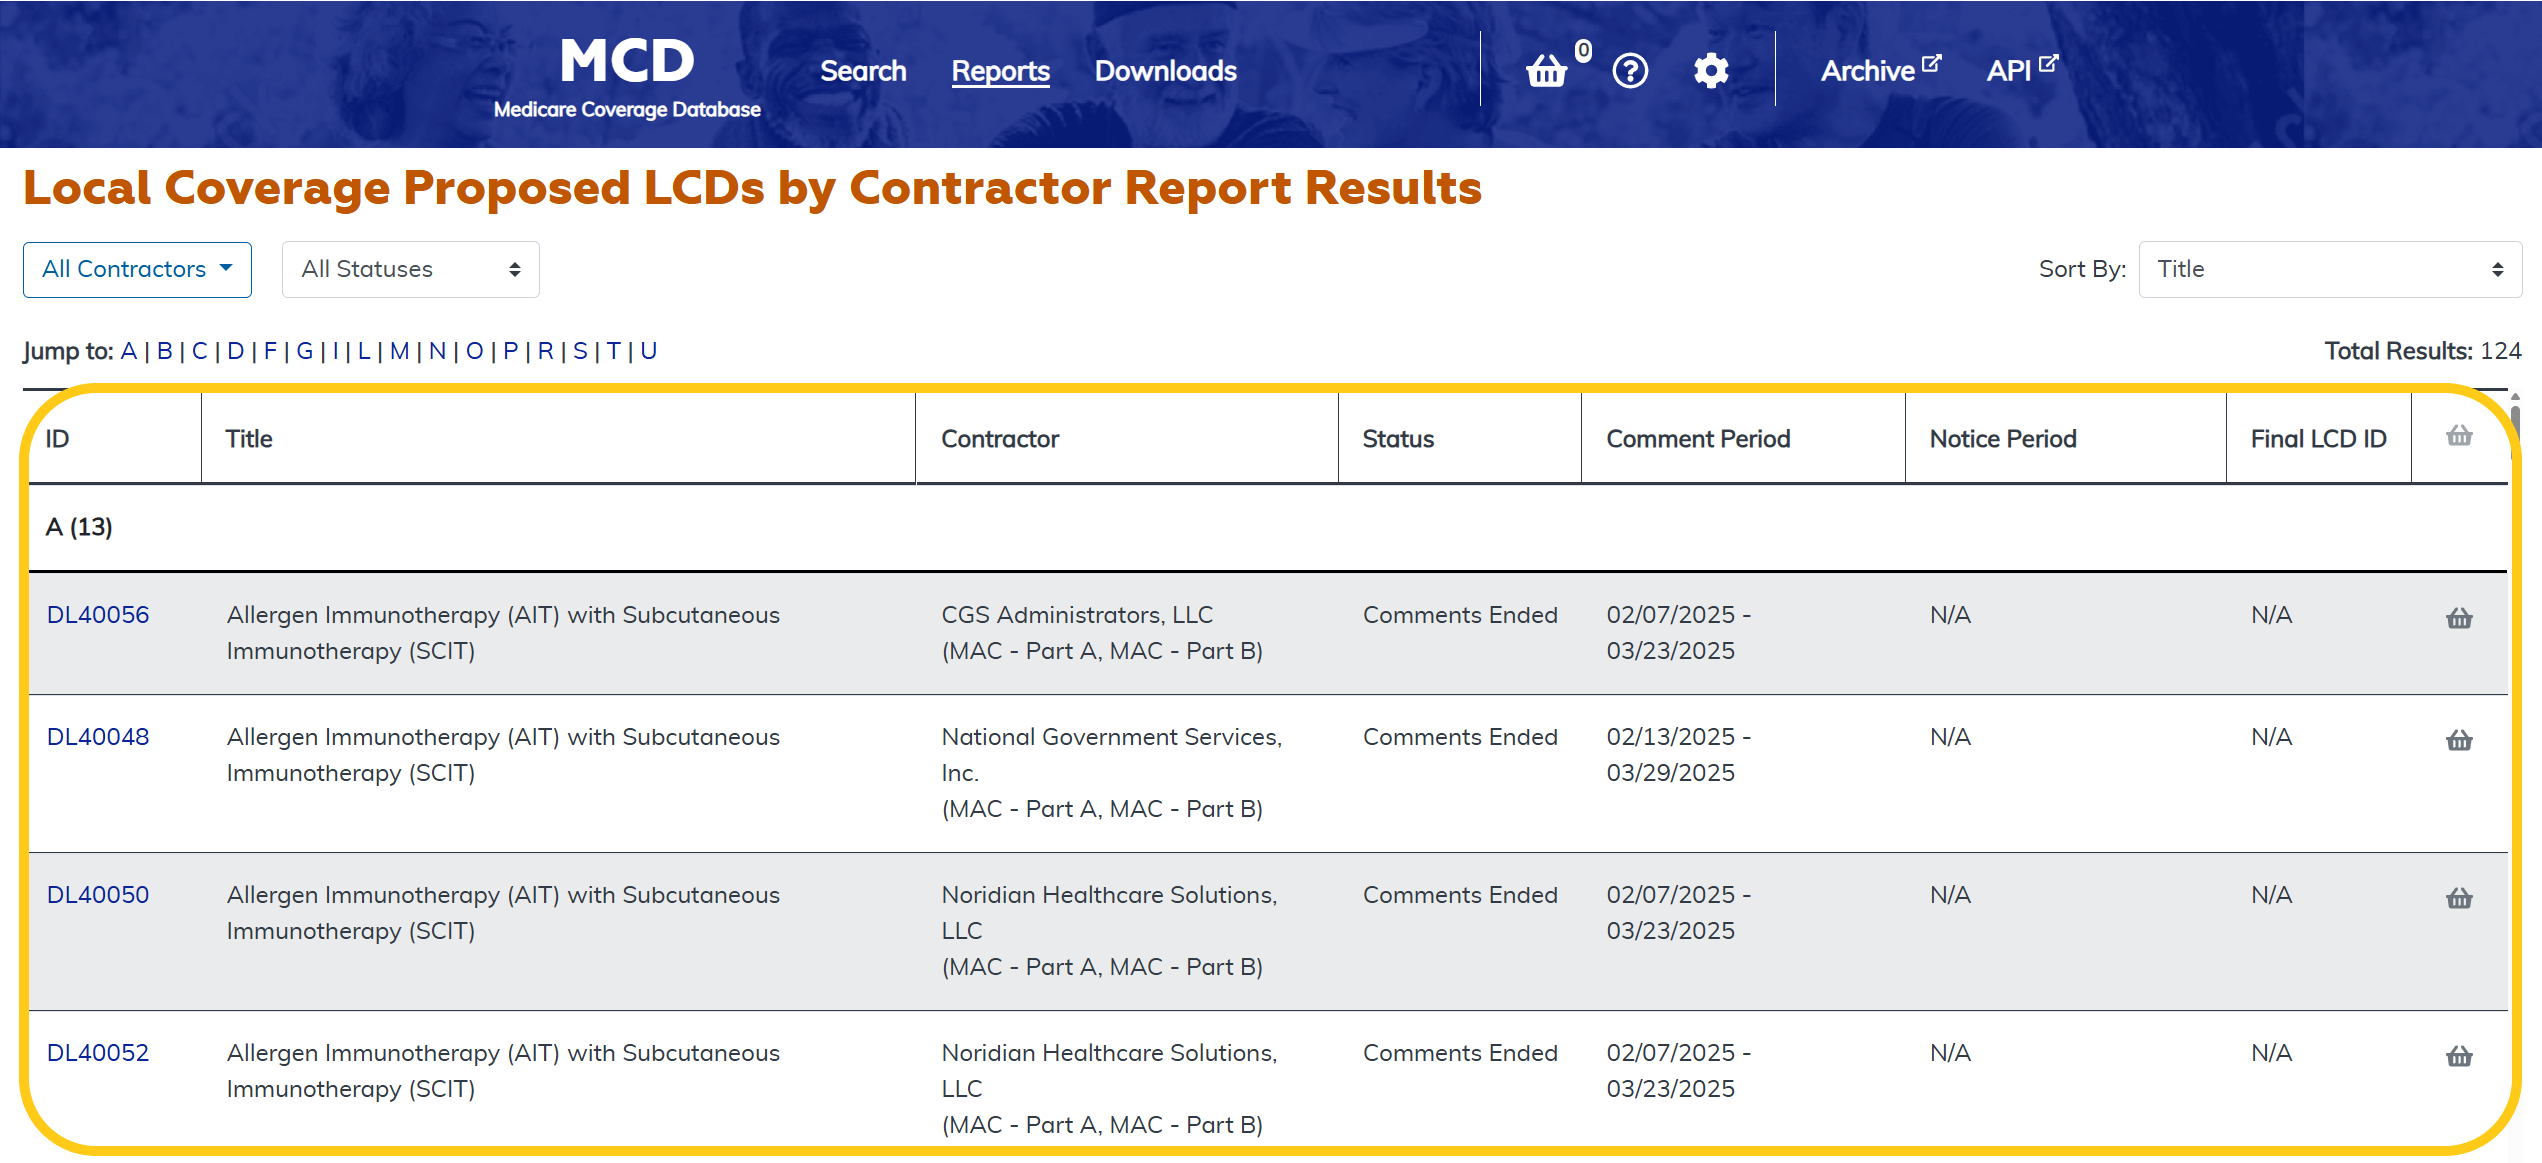Image resolution: width=2542 pixels, height=1163 pixels.
Task: Jump to letter M results
Action: tap(399, 351)
